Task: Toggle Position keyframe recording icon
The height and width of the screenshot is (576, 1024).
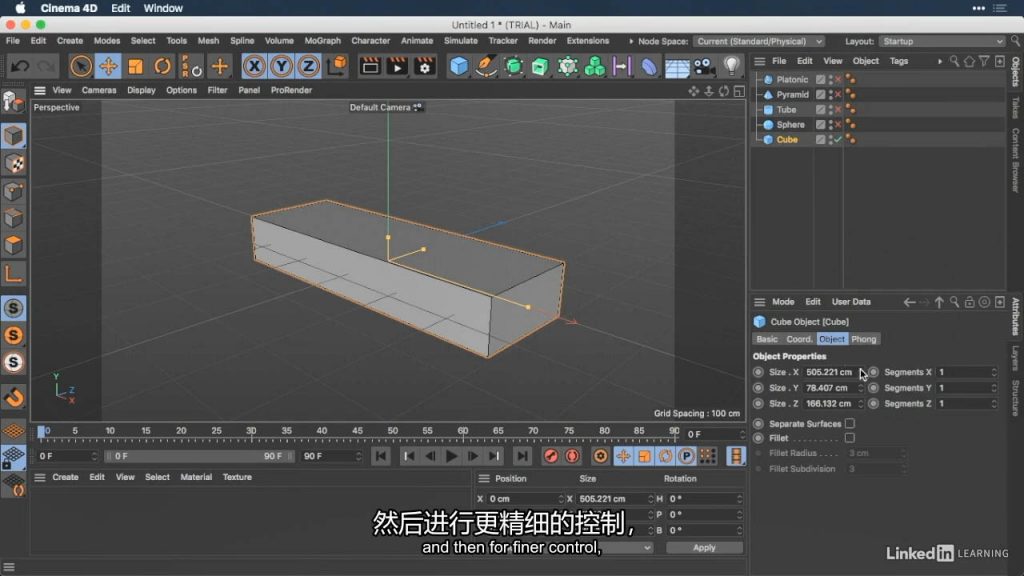Action: [x=623, y=456]
